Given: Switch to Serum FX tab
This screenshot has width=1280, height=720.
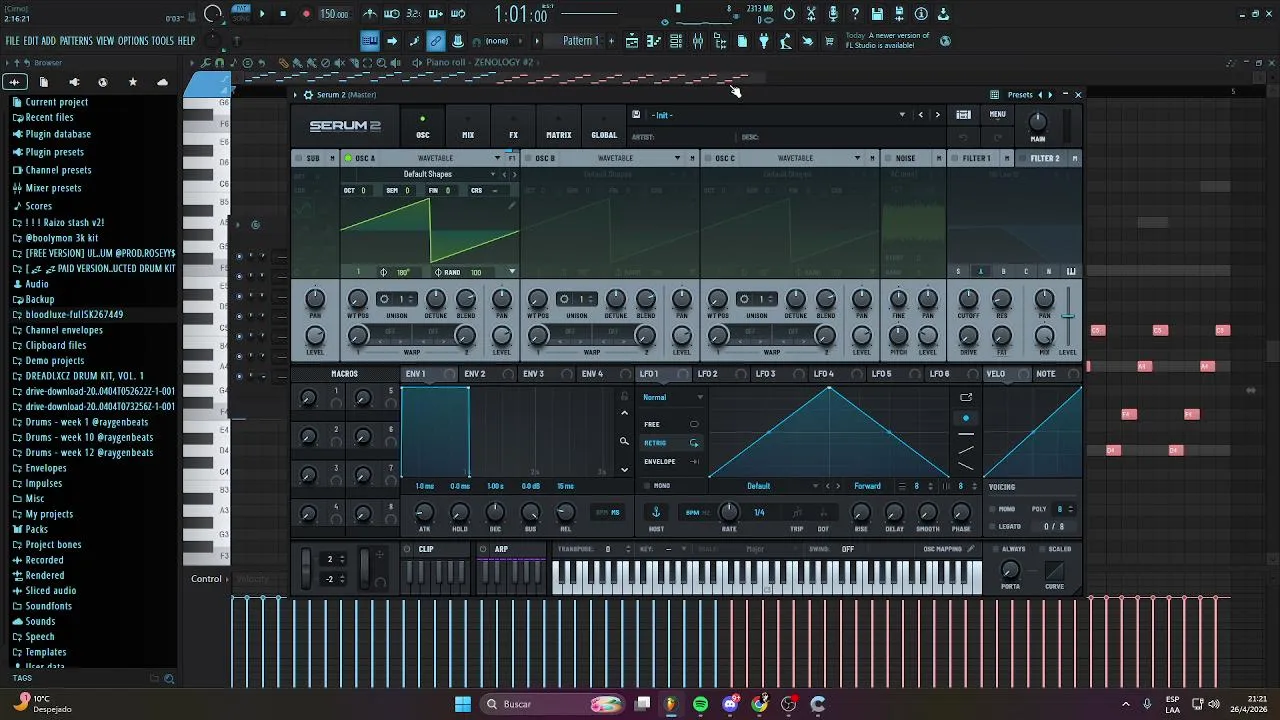Looking at the screenshot, I should click(513, 128).
